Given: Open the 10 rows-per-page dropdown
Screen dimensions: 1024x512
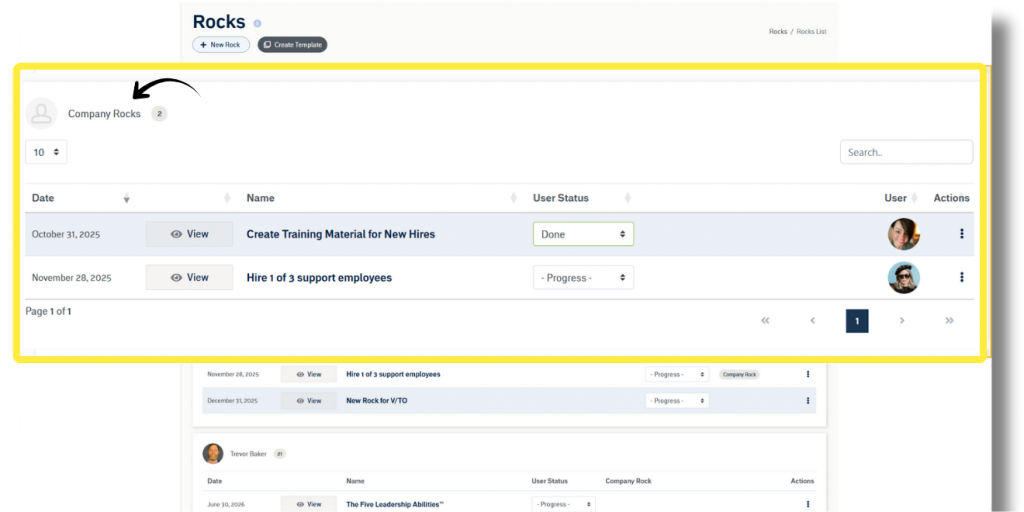Looking at the screenshot, I should pos(46,152).
